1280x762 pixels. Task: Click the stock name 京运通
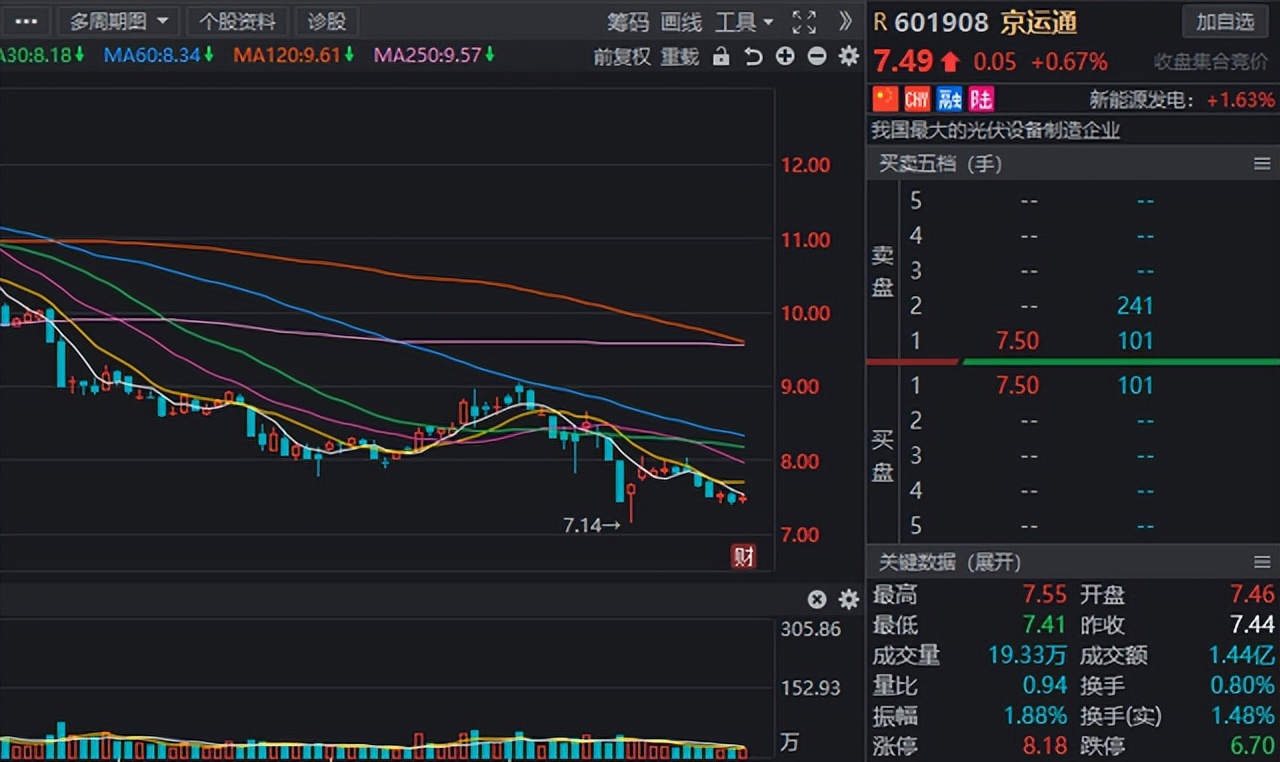[x=1038, y=22]
